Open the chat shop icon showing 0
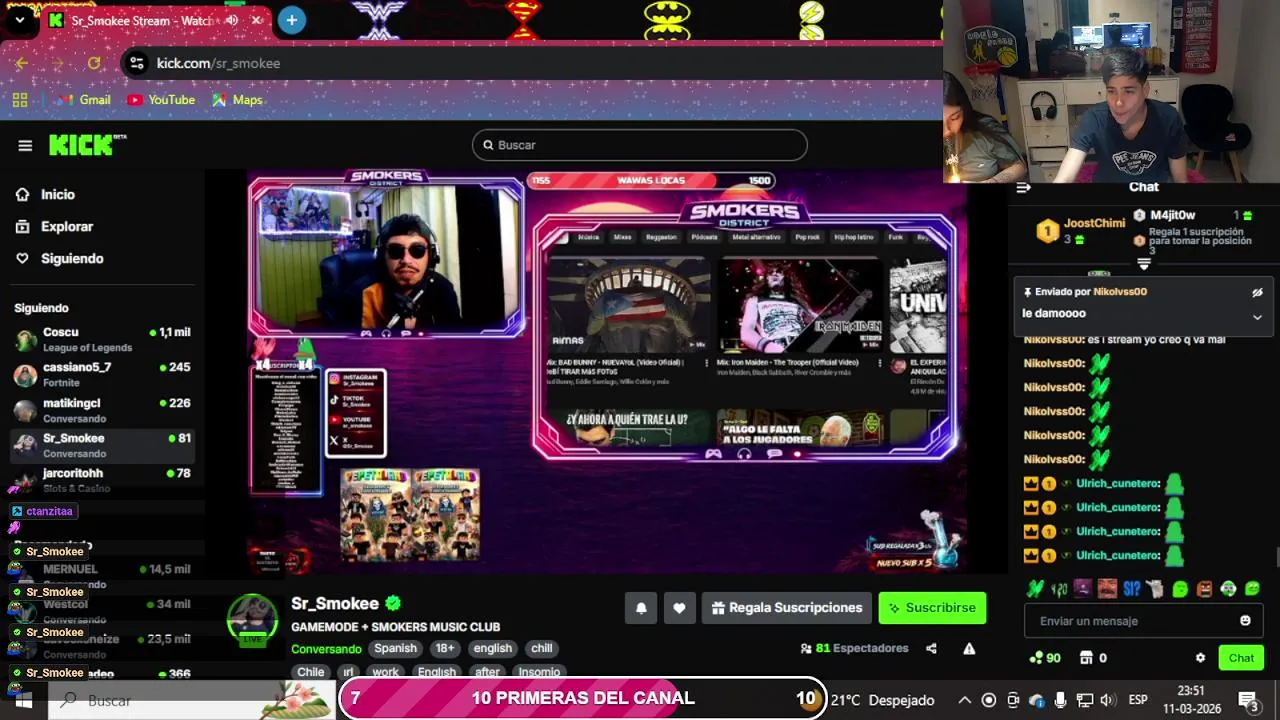This screenshot has height=720, width=1280. (x=1092, y=658)
